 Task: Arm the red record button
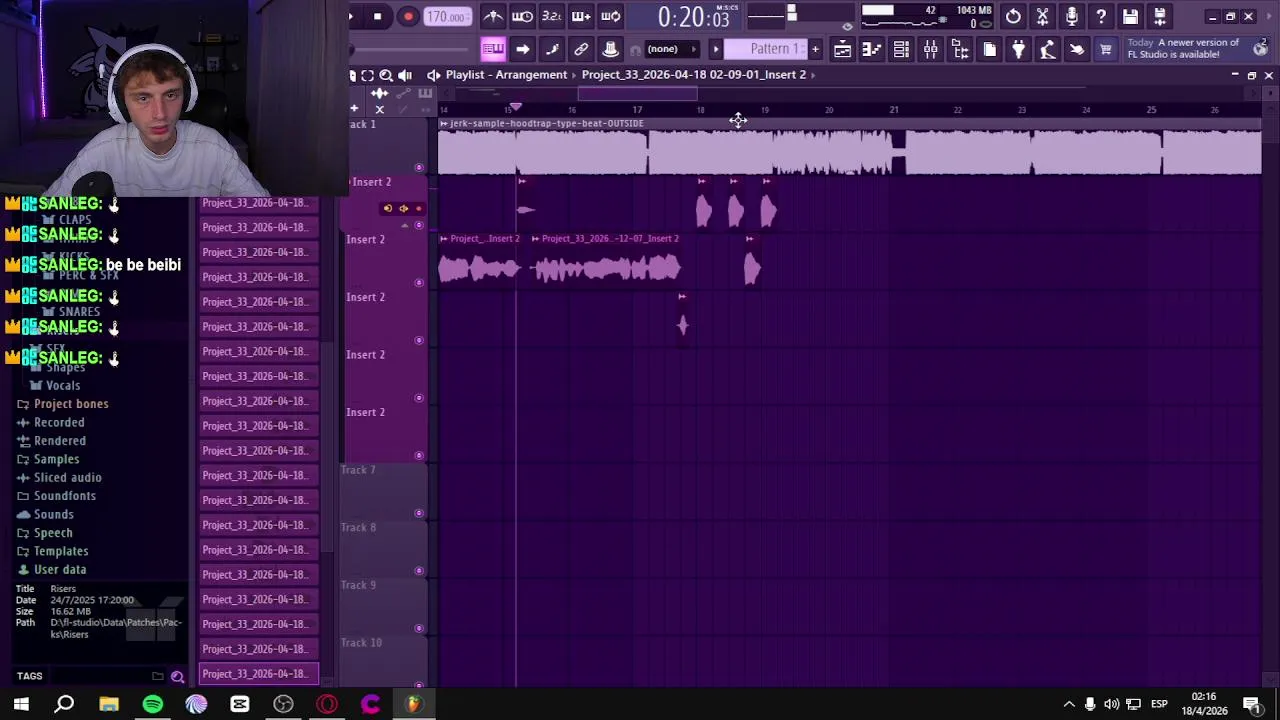(x=408, y=16)
